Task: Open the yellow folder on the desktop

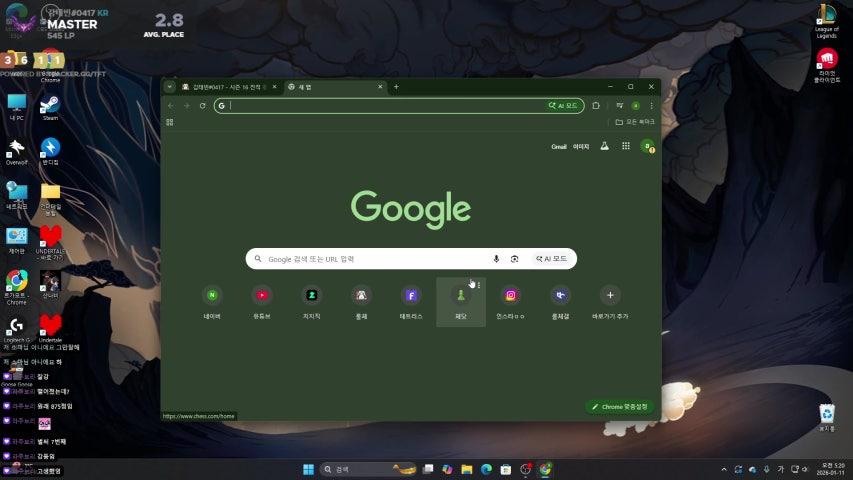Action: [50, 199]
